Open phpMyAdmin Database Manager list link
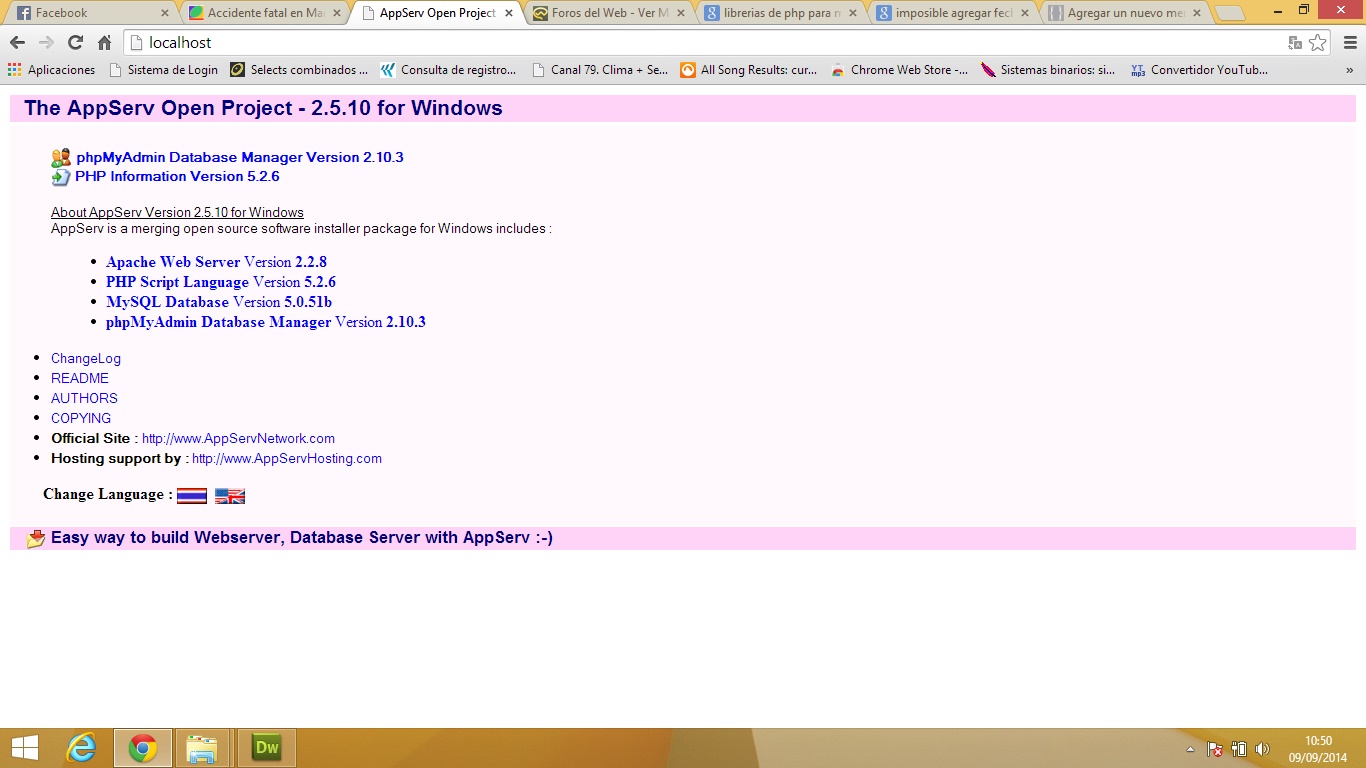The image size is (1366, 768). [x=266, y=322]
